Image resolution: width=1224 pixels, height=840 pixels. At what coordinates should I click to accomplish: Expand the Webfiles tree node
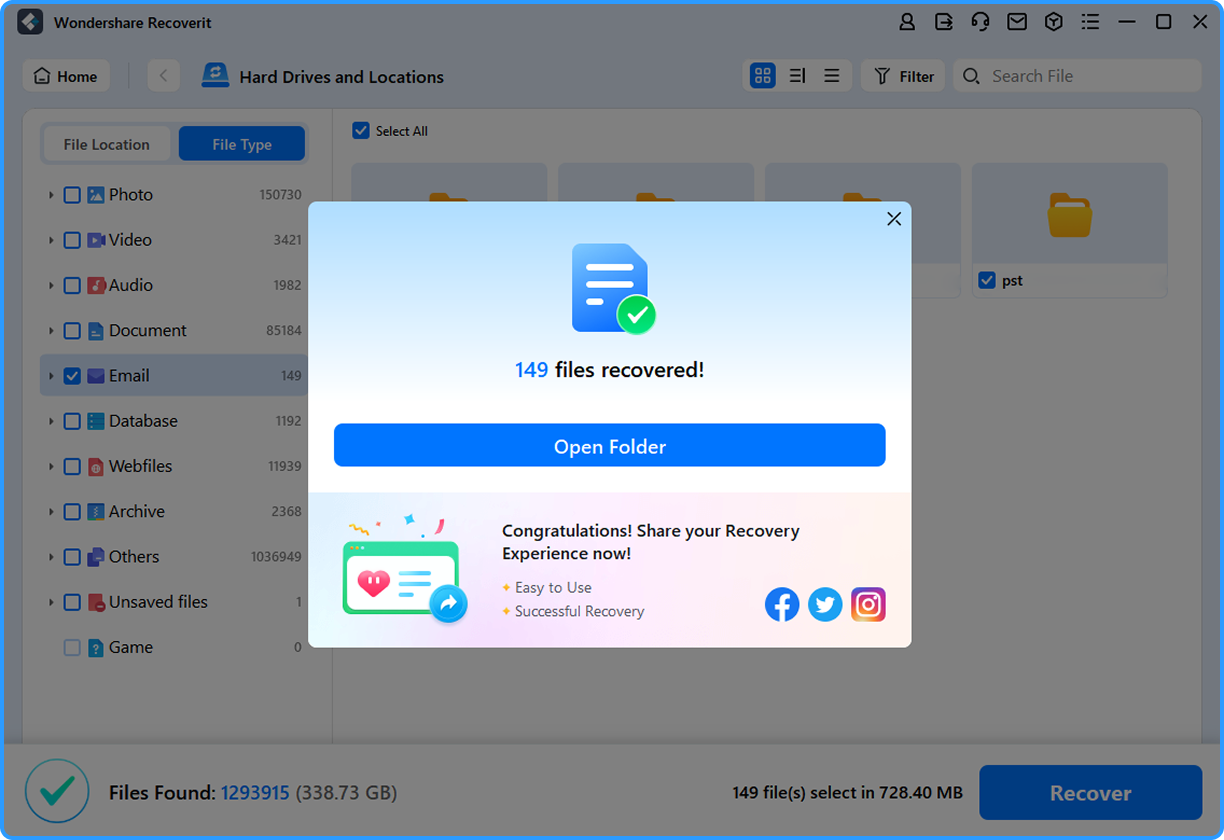click(51, 467)
